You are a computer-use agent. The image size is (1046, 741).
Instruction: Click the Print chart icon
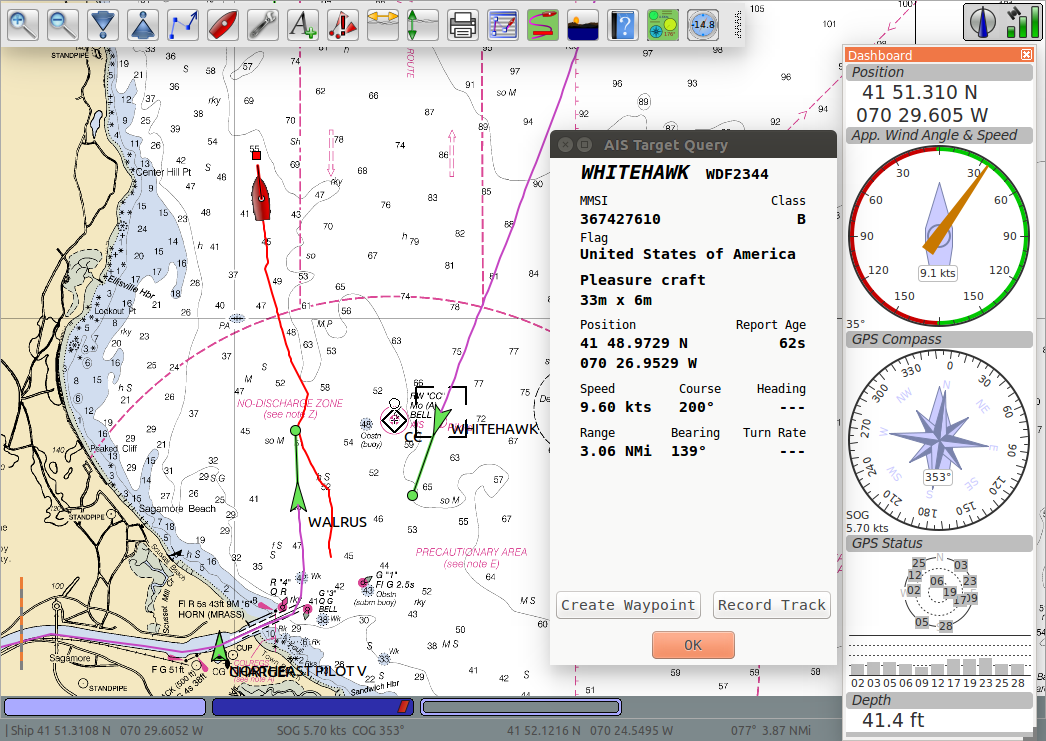pos(462,24)
